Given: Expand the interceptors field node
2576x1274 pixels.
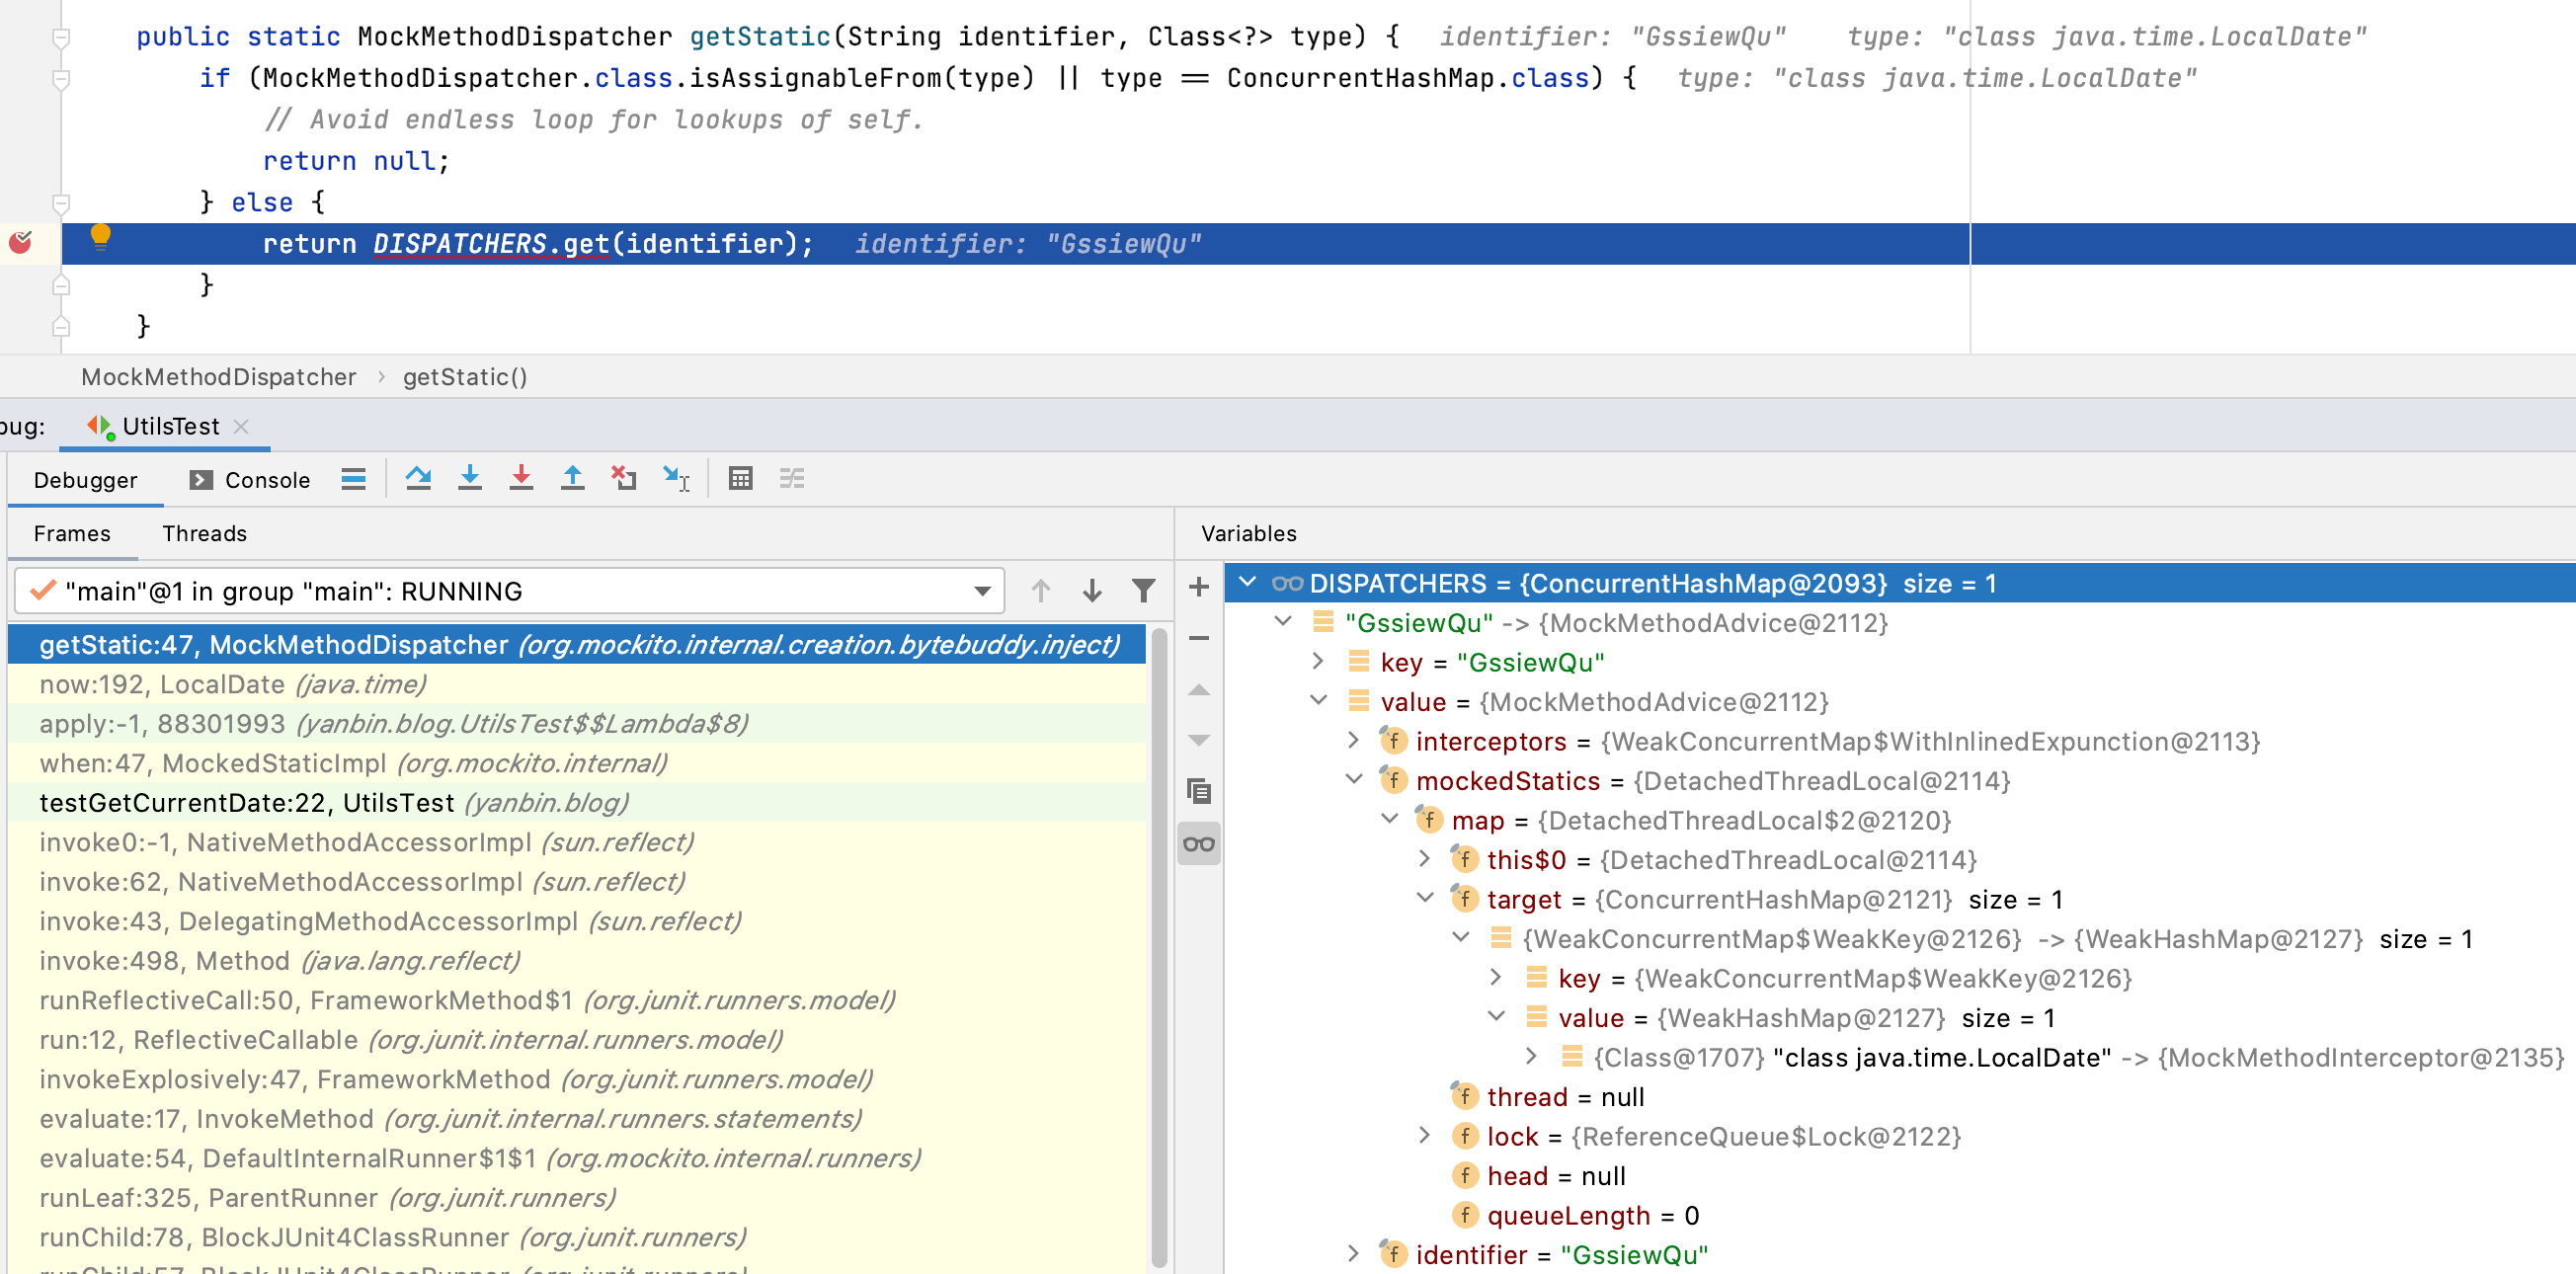Looking at the screenshot, I should [1353, 741].
